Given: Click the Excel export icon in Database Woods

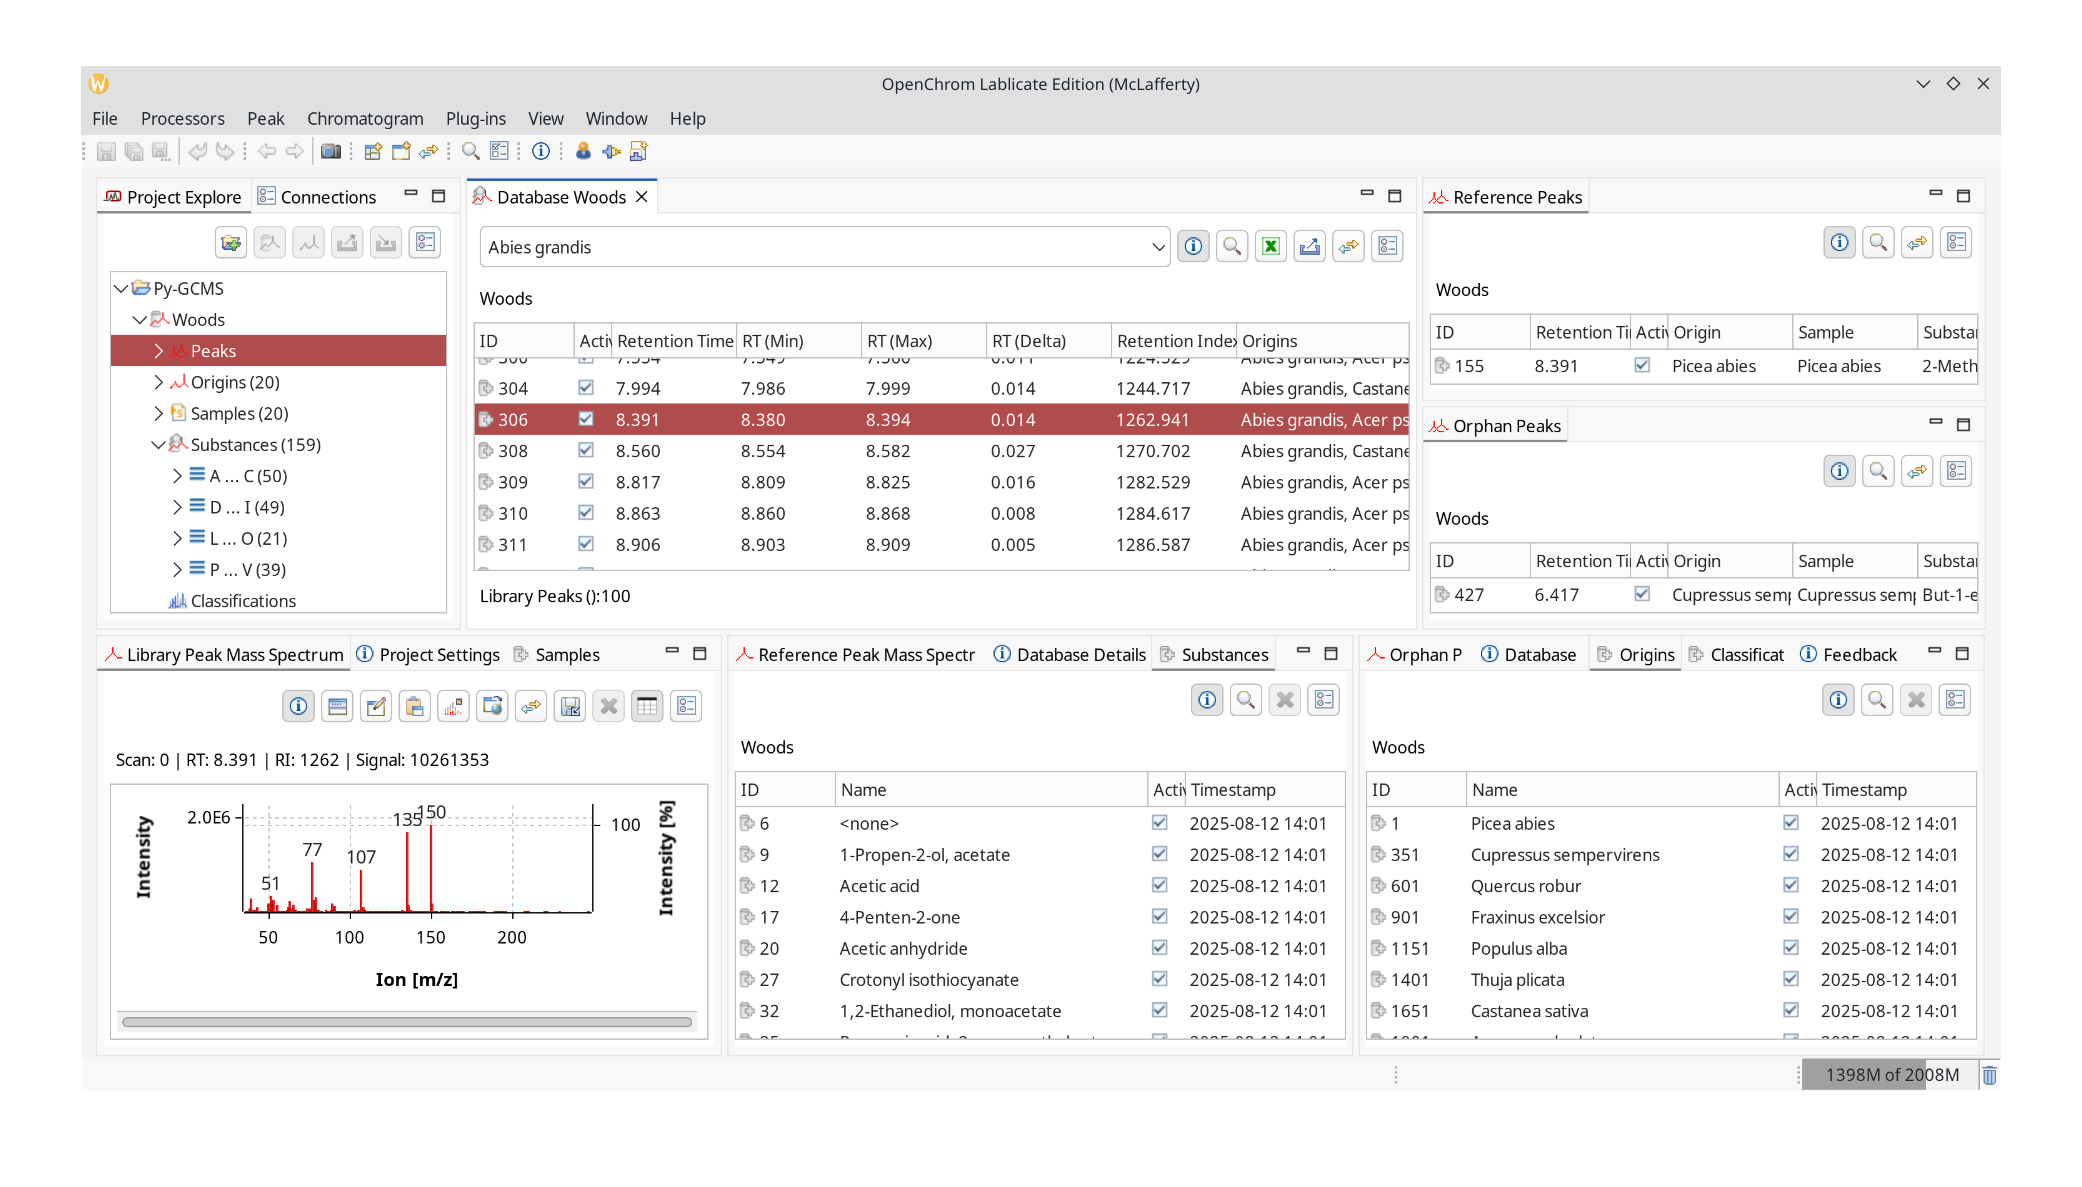Looking at the screenshot, I should pos(1271,247).
